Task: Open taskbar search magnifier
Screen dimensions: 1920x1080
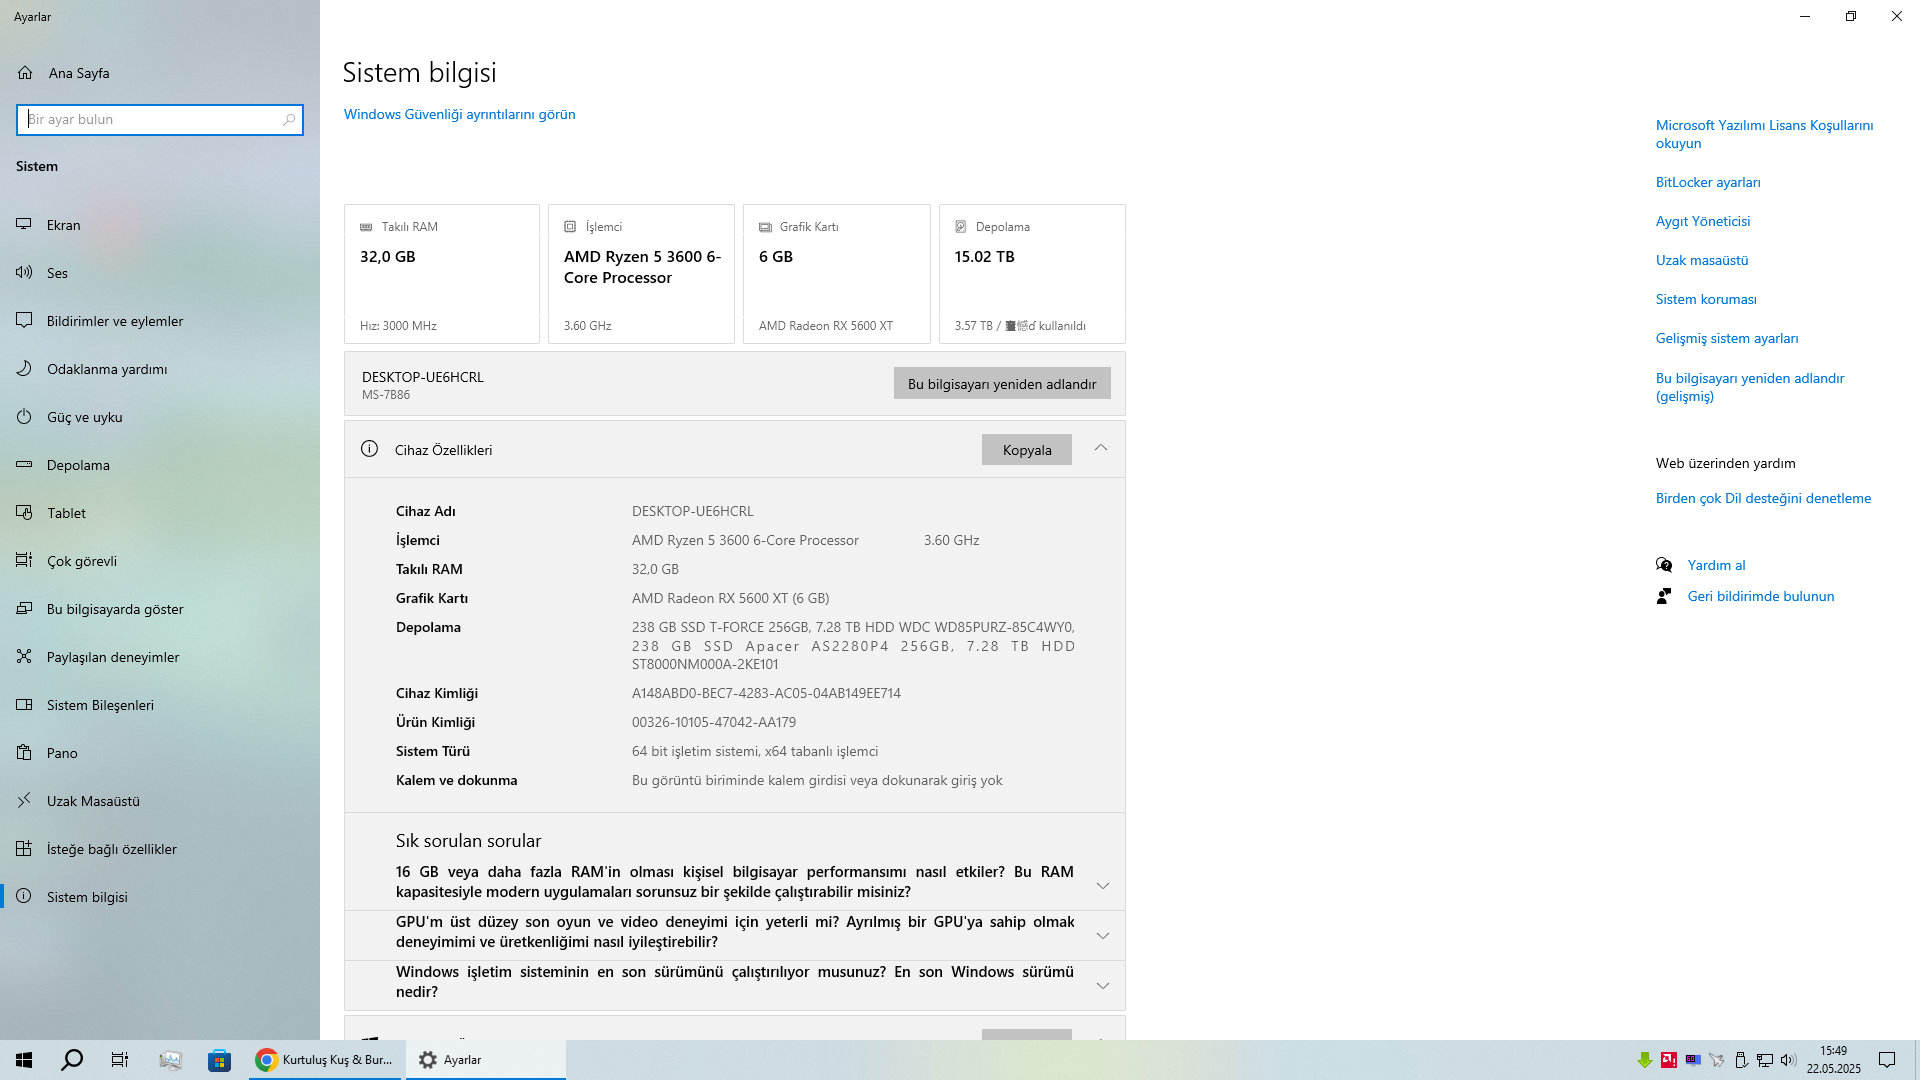Action: coord(72,1060)
